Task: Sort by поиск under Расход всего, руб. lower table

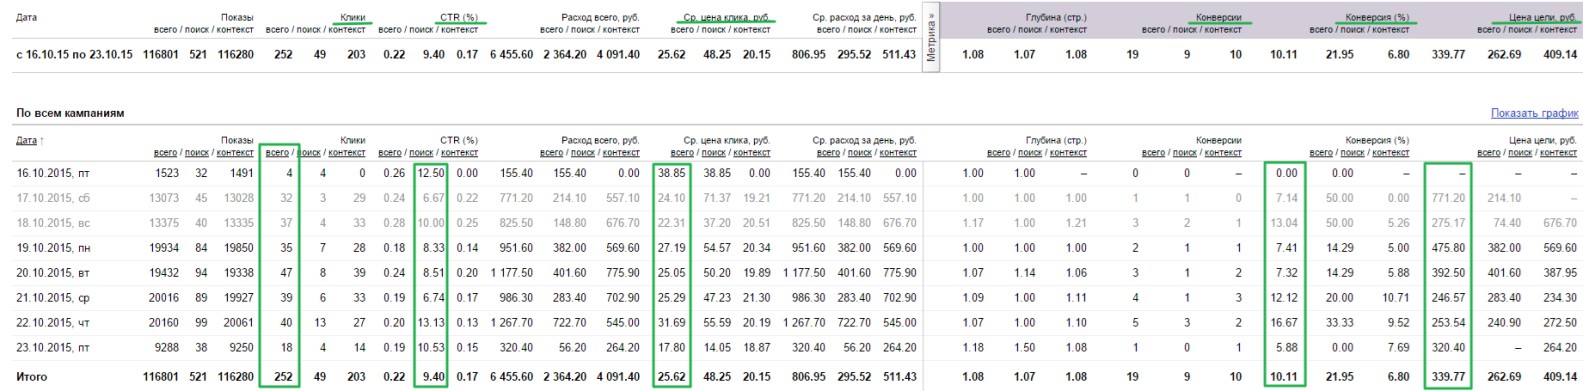Action: pyautogui.click(x=583, y=153)
